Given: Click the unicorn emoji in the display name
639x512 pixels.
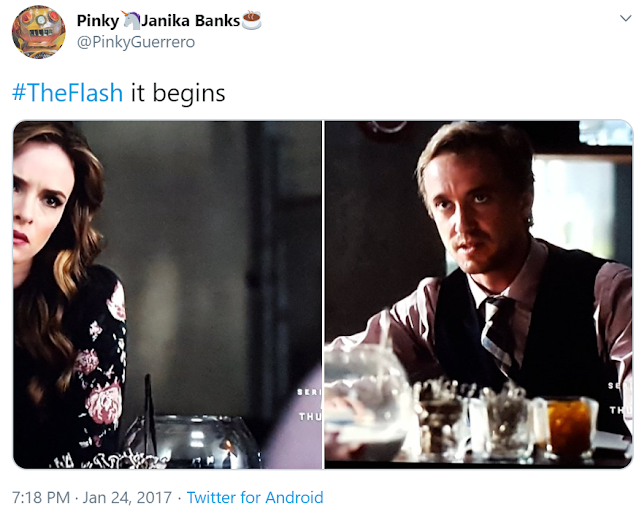Looking at the screenshot, I should (131, 20).
